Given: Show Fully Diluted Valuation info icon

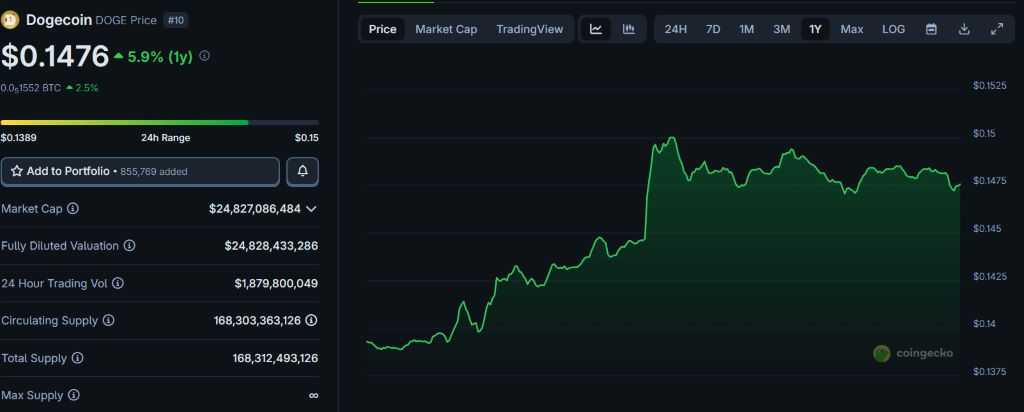Looking at the screenshot, I should coord(129,246).
